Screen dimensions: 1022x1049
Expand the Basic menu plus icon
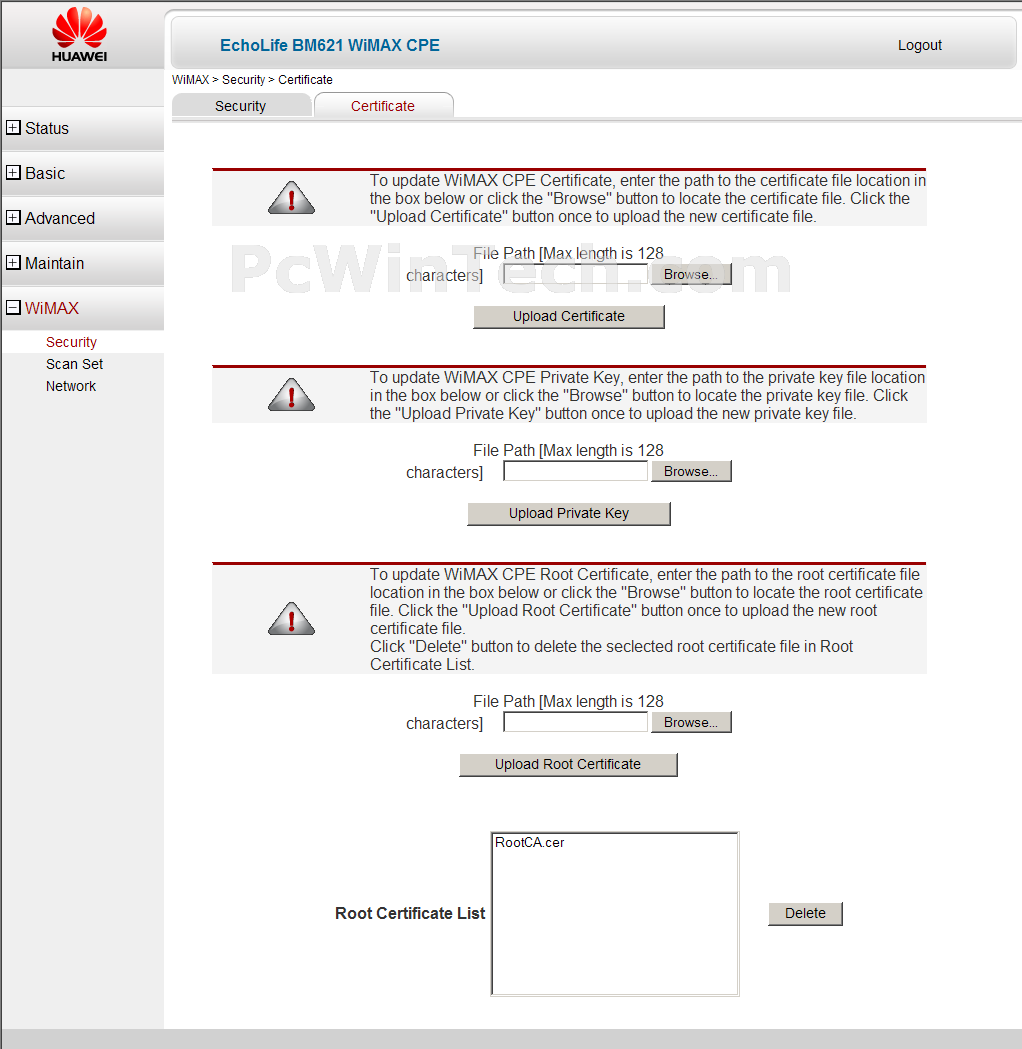[13, 172]
